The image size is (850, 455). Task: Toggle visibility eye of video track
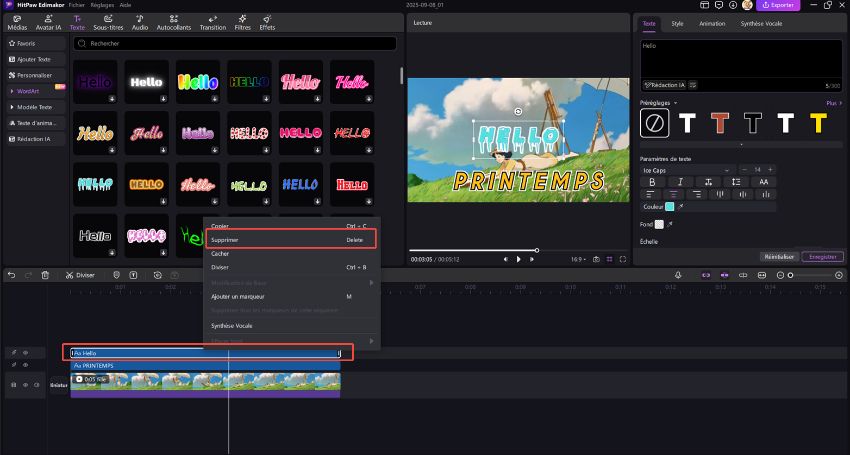(x=25, y=385)
